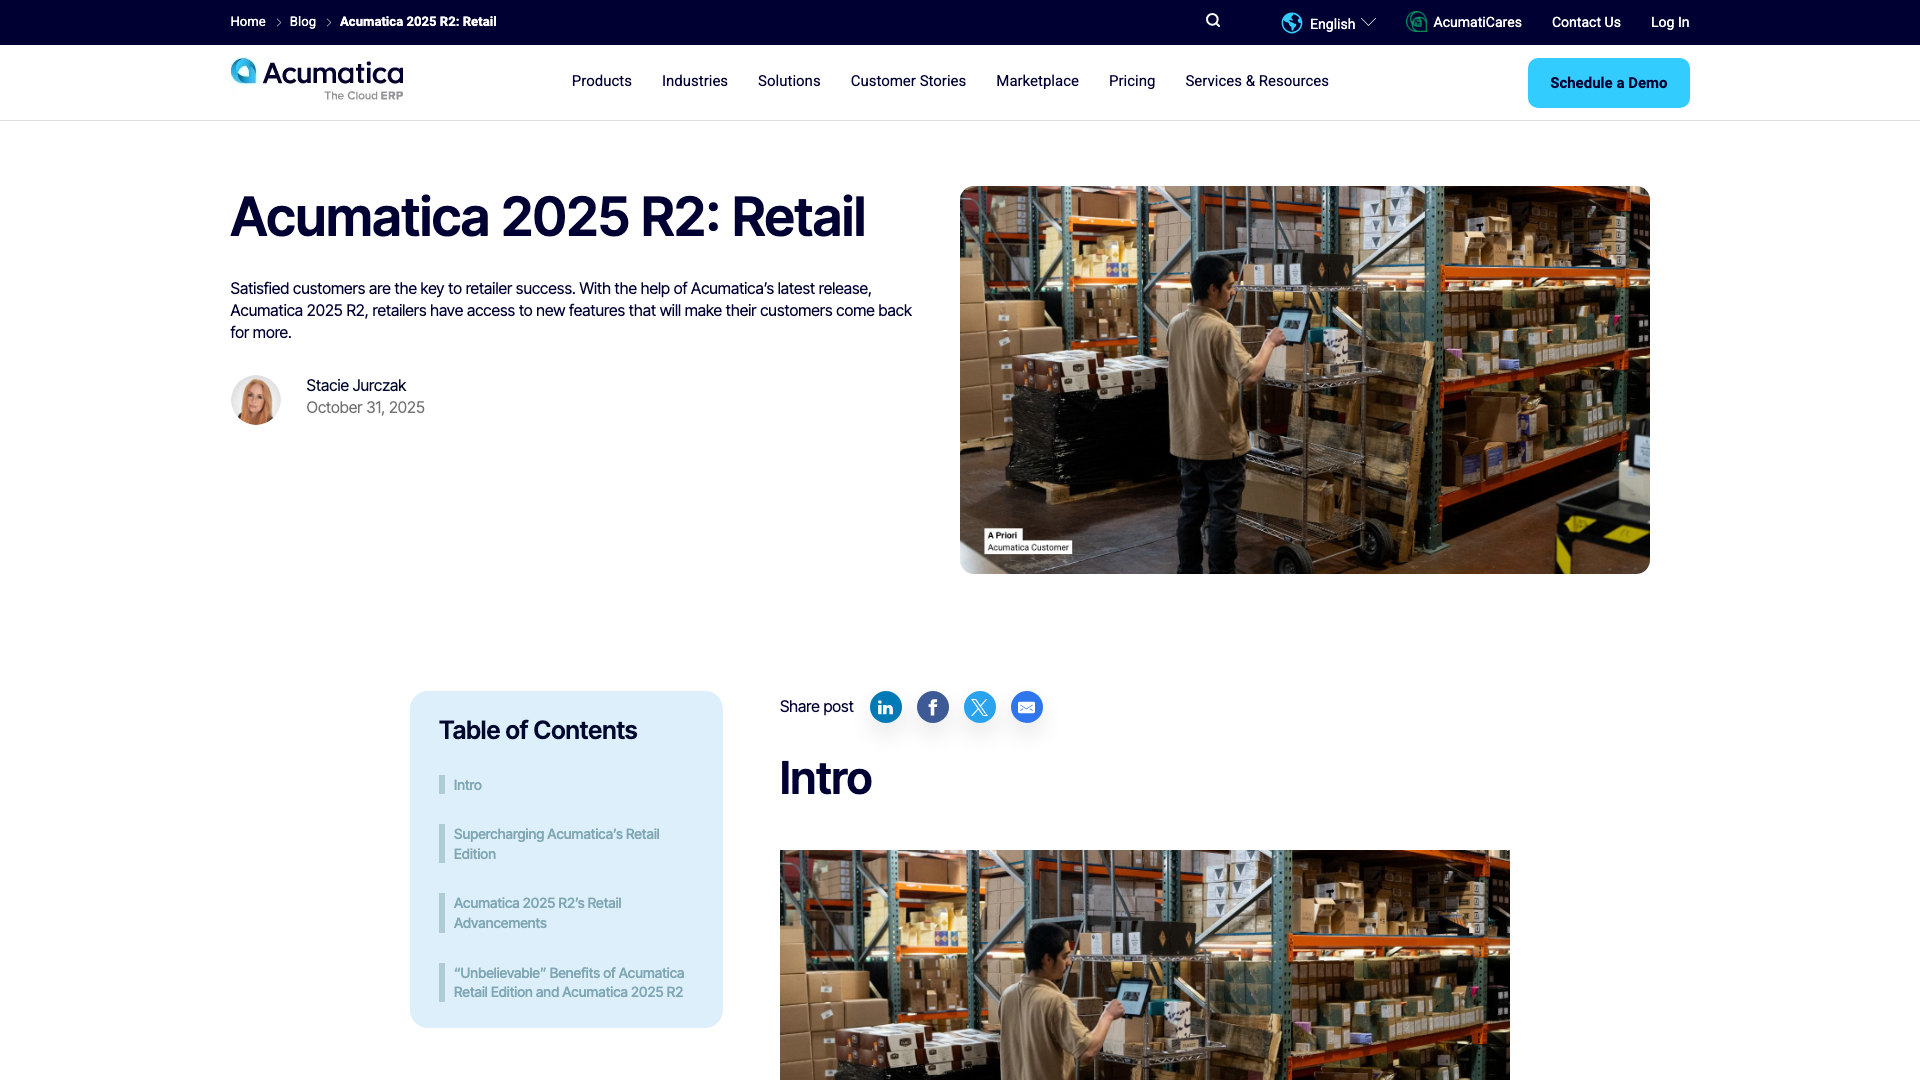The height and width of the screenshot is (1080, 1920).
Task: Click the globe language icon
Action: pos(1292,23)
